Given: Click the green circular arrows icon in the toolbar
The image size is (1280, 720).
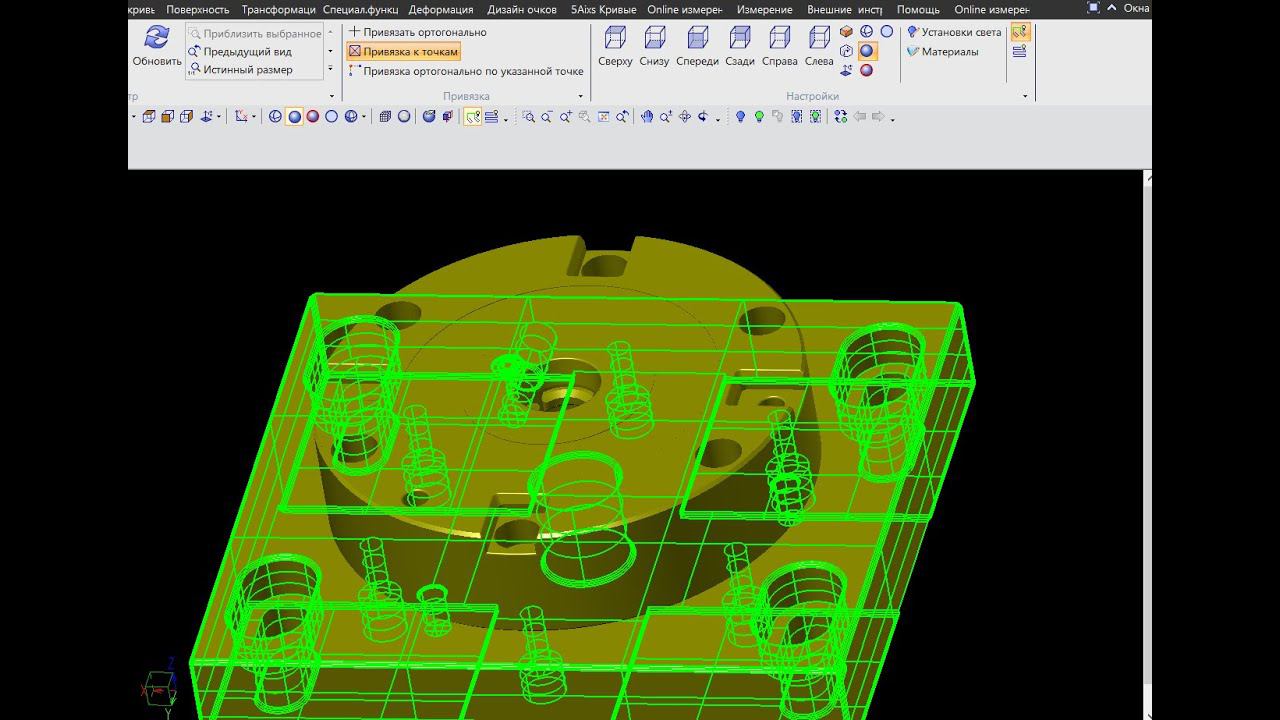Looking at the screenshot, I should point(840,117).
